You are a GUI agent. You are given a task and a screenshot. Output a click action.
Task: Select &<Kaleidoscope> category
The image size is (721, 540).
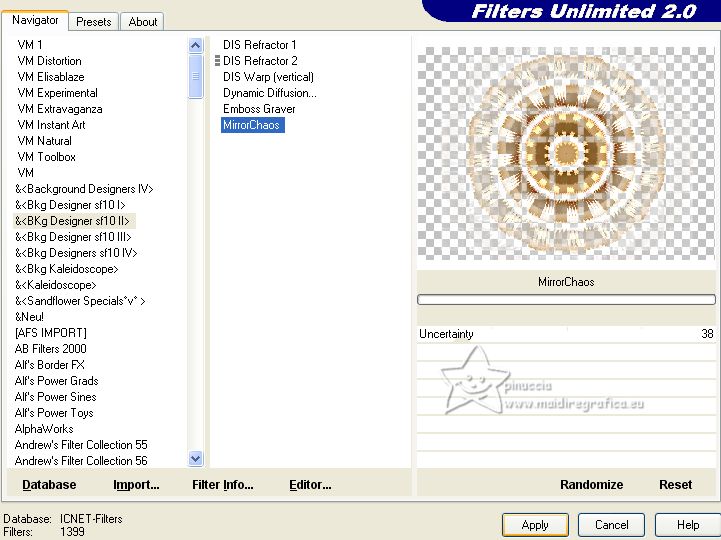point(56,285)
